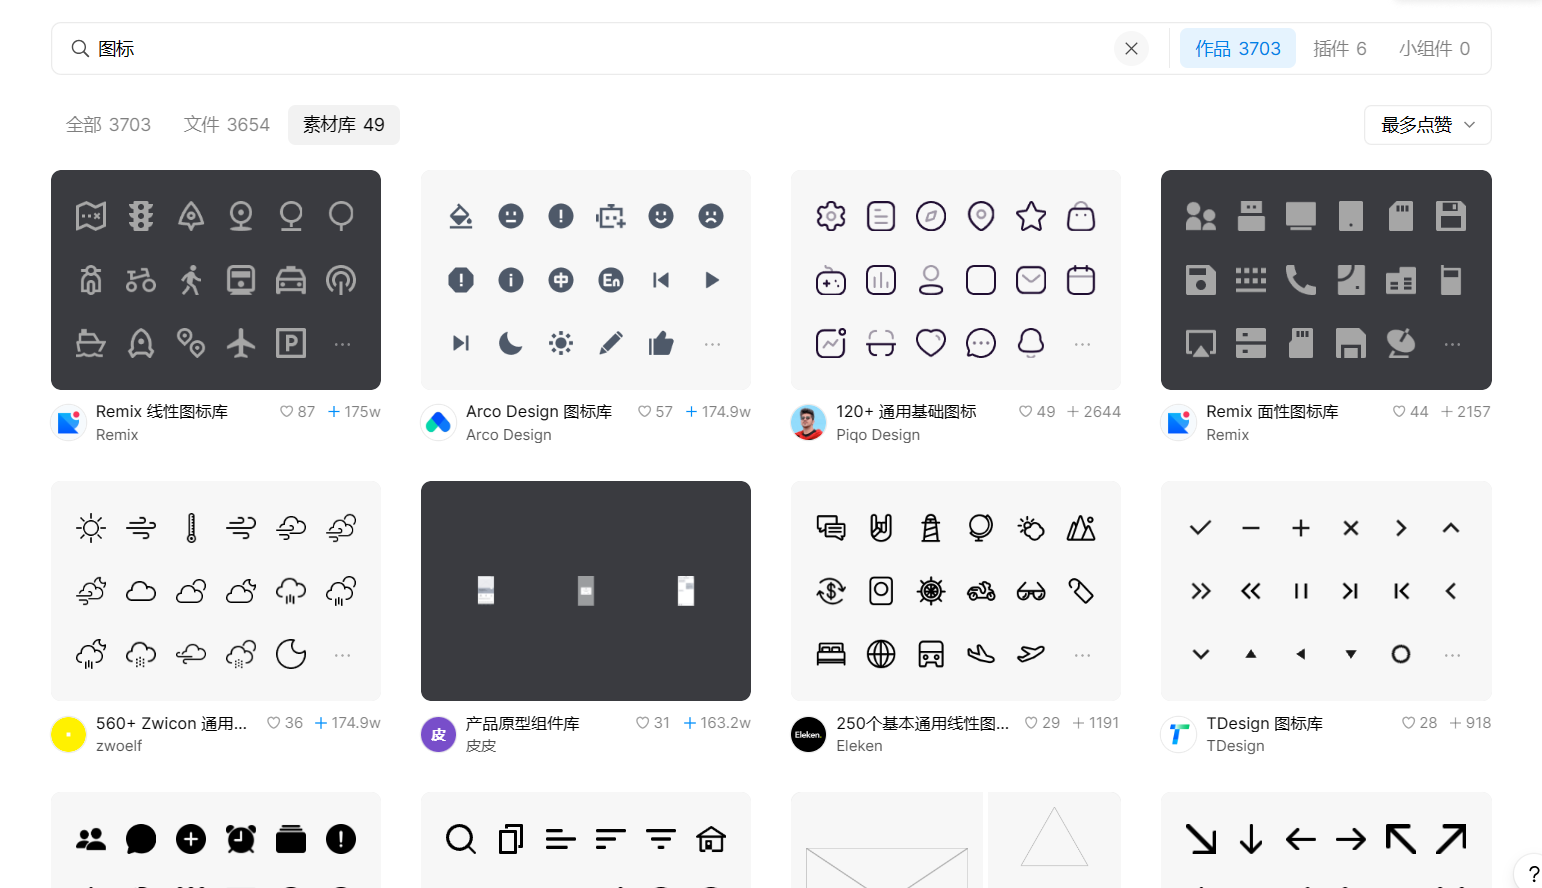Add 250个基本通用线性图标 via plus 1191
Screen dimensions: 1542x888
1096,723
